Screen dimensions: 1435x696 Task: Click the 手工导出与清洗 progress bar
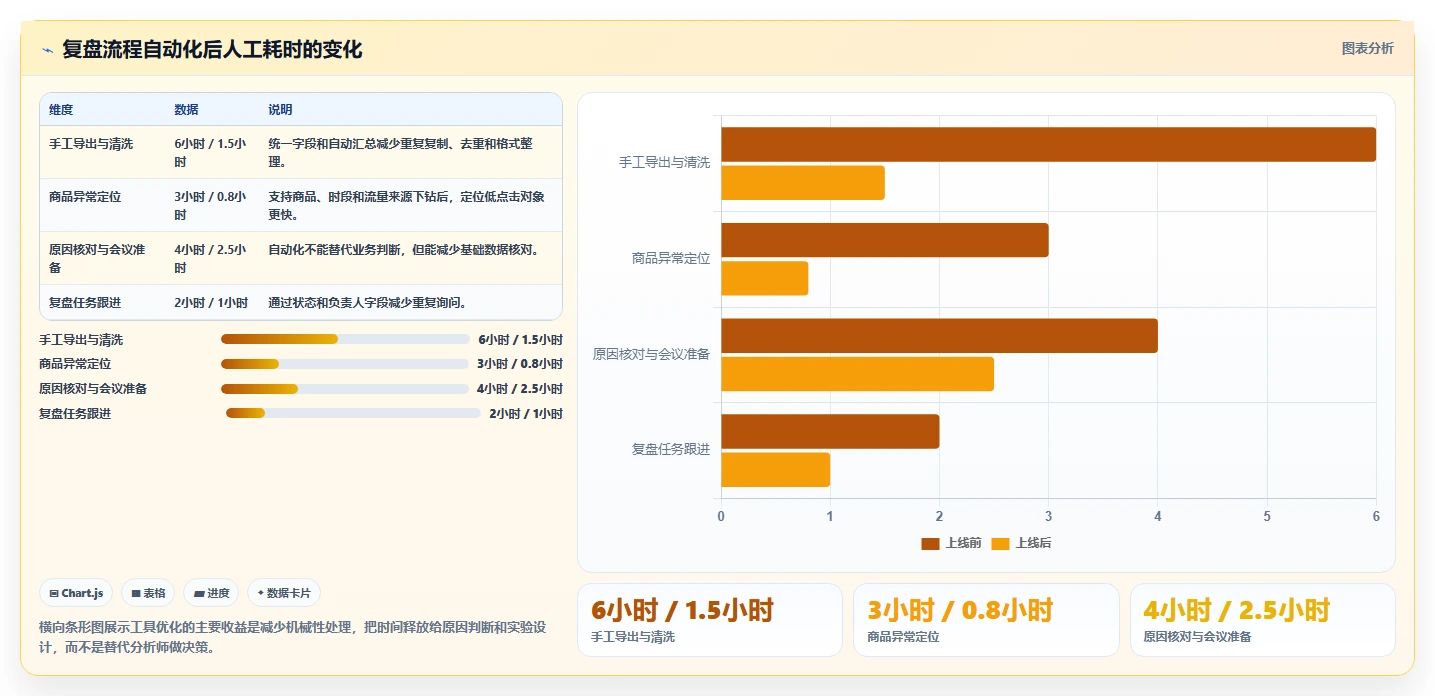345,339
